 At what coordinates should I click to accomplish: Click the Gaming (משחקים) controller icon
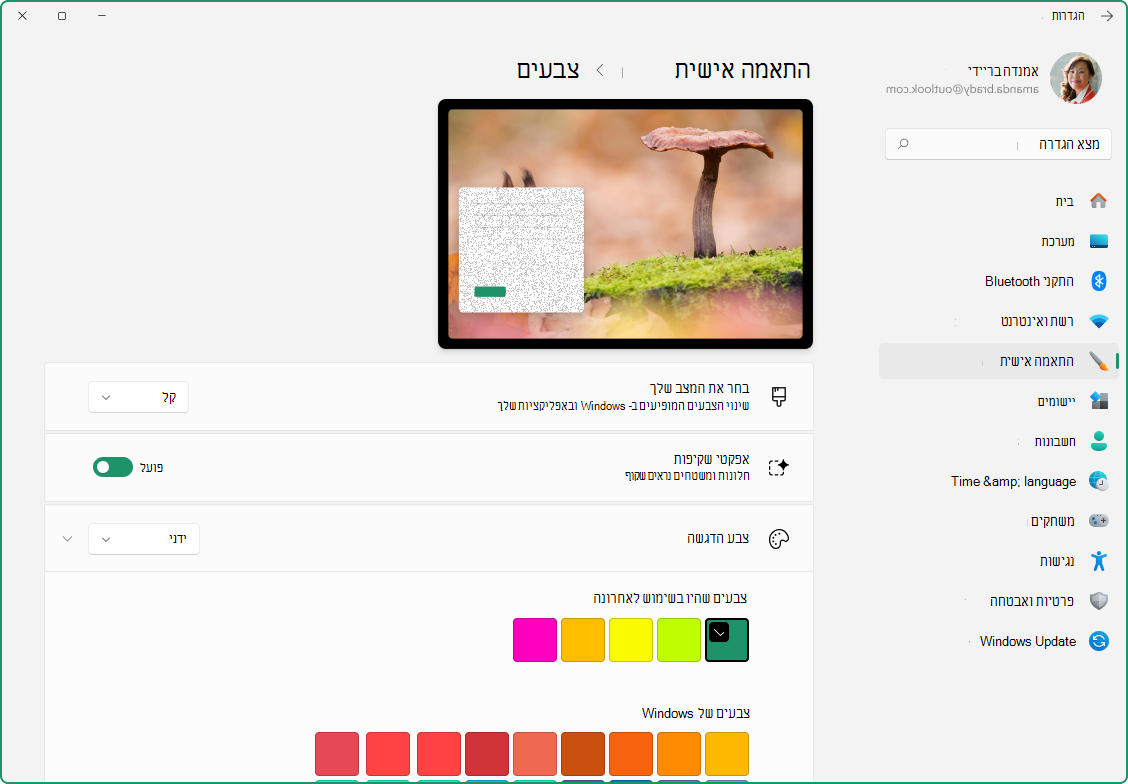1098,521
